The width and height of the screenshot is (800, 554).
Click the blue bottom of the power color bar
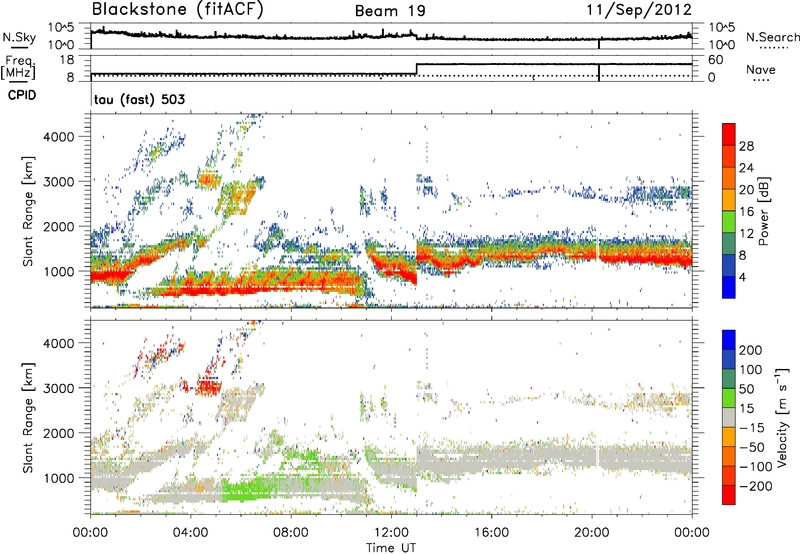[x=729, y=287]
